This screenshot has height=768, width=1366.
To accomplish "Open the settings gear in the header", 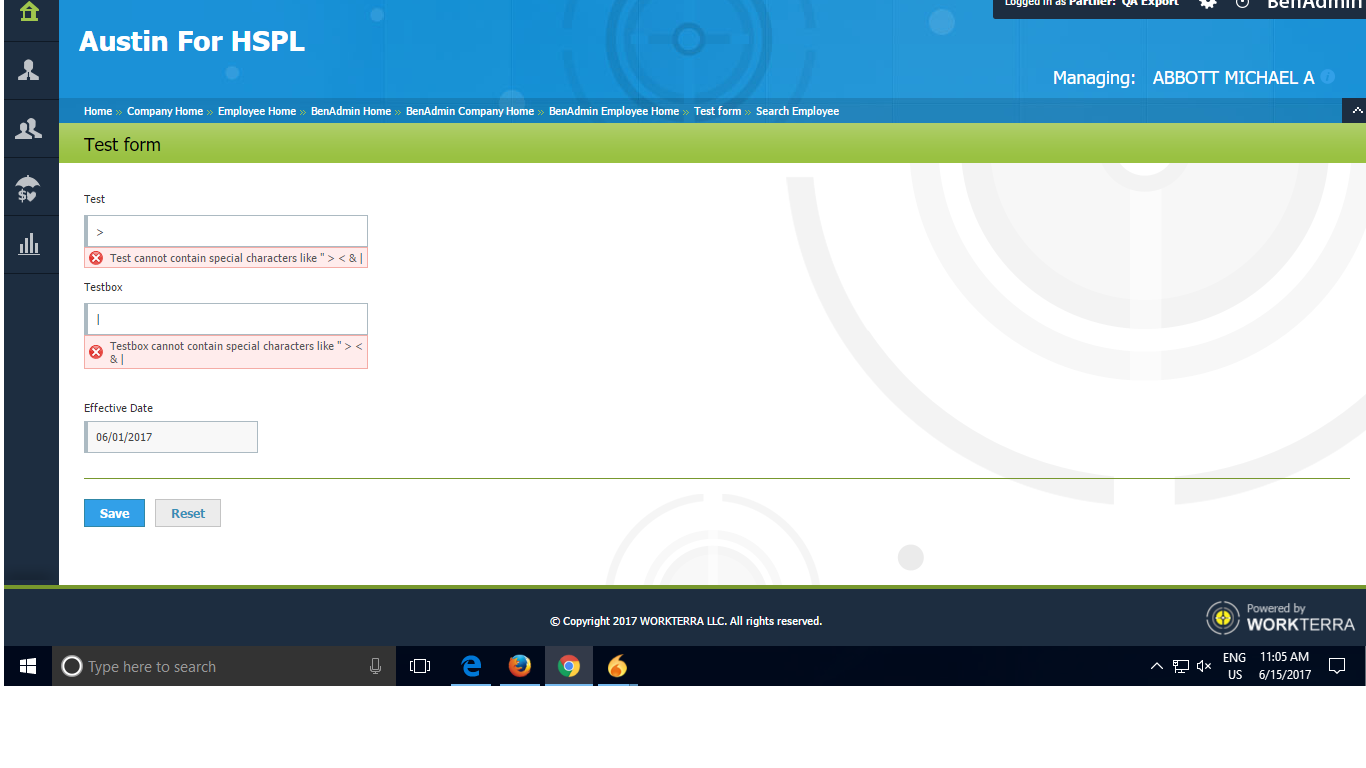I will pyautogui.click(x=1208, y=4).
